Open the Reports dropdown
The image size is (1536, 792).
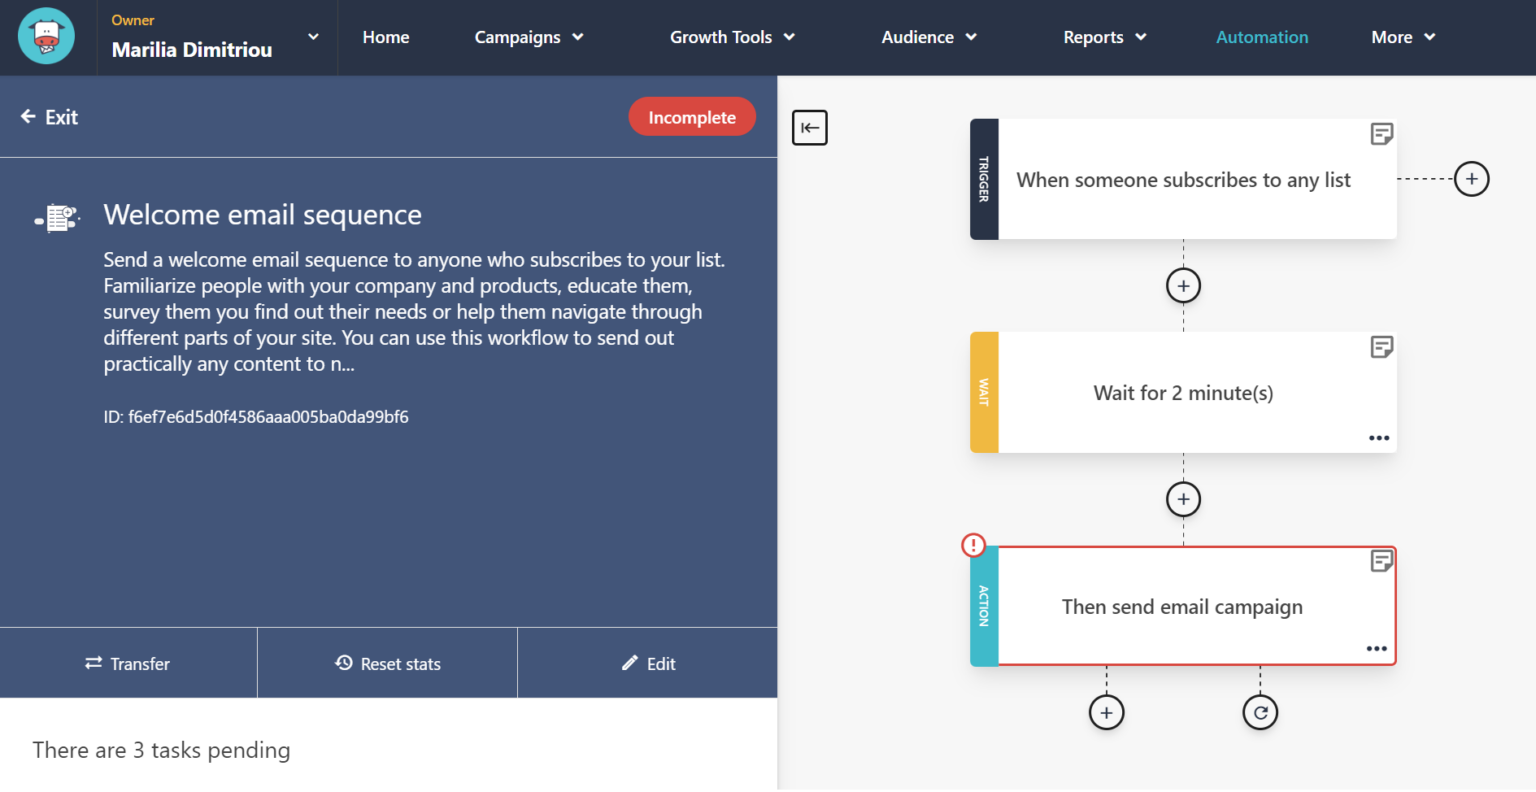(x=1104, y=37)
